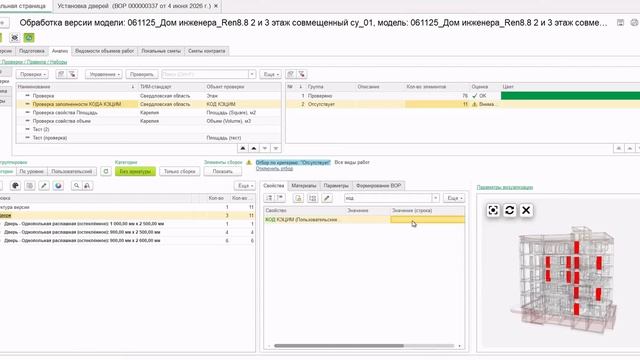Select grouping Пользовательский
This screenshot has width=640, height=360.
tap(72, 171)
